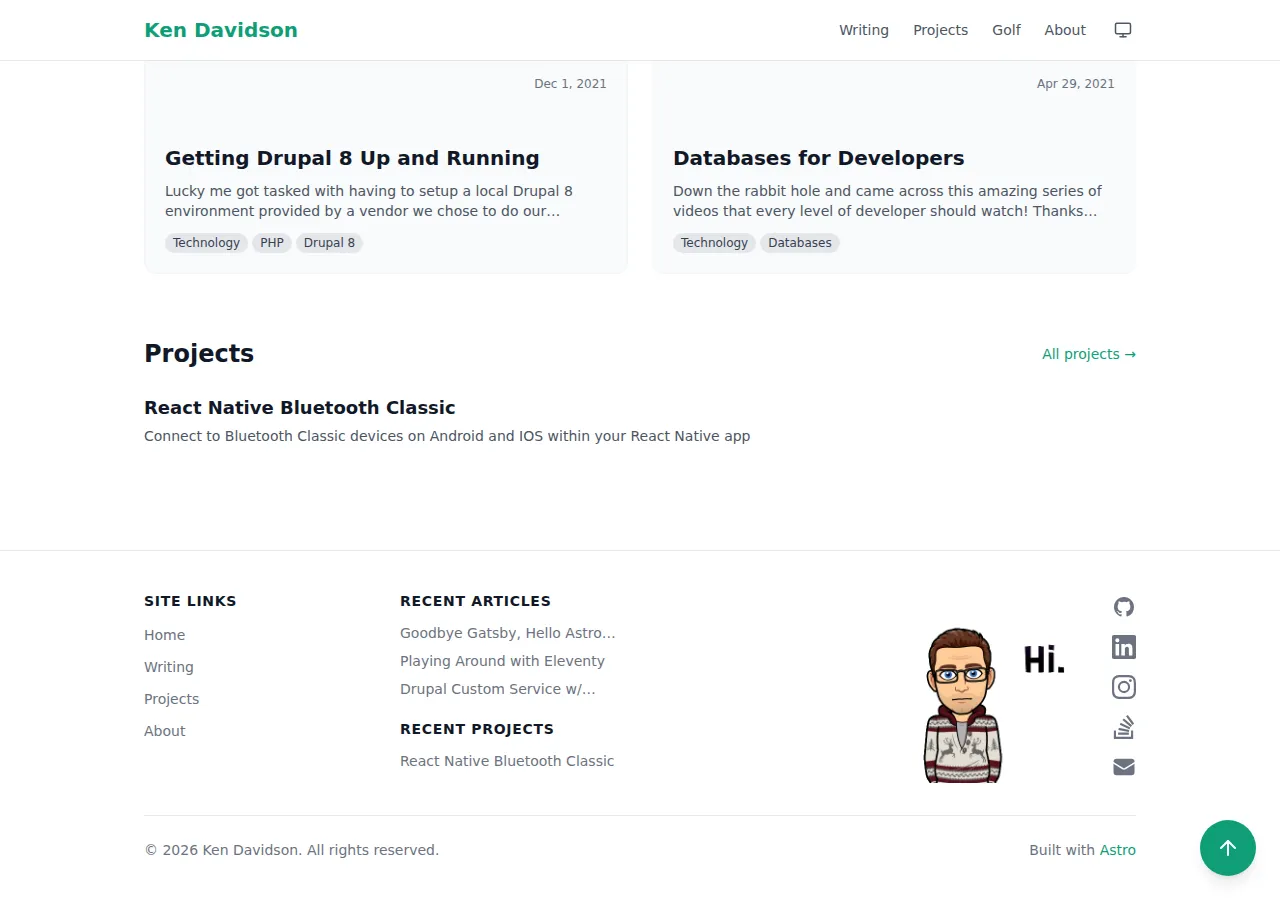Select the Technology tag on Databases for Developers
Image resolution: width=1280 pixels, height=900 pixels.
tap(714, 242)
